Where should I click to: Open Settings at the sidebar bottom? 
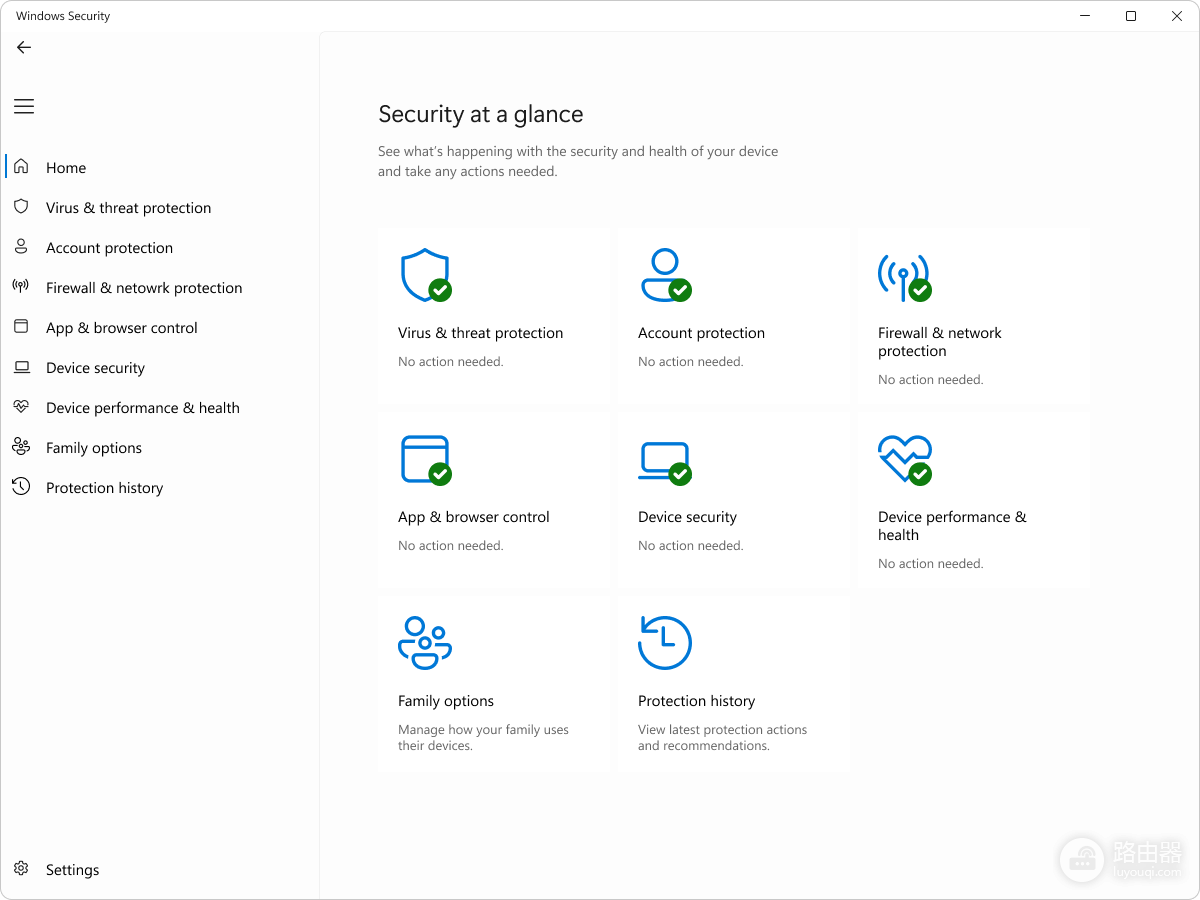point(72,870)
